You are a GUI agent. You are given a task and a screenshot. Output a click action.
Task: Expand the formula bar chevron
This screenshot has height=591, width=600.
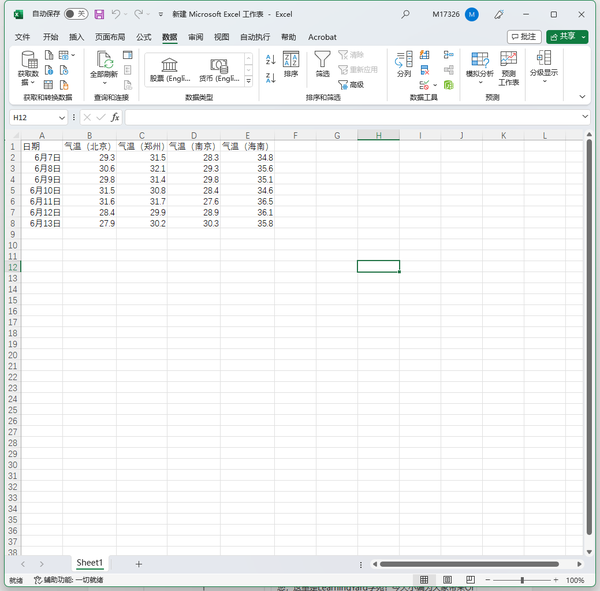click(585, 116)
